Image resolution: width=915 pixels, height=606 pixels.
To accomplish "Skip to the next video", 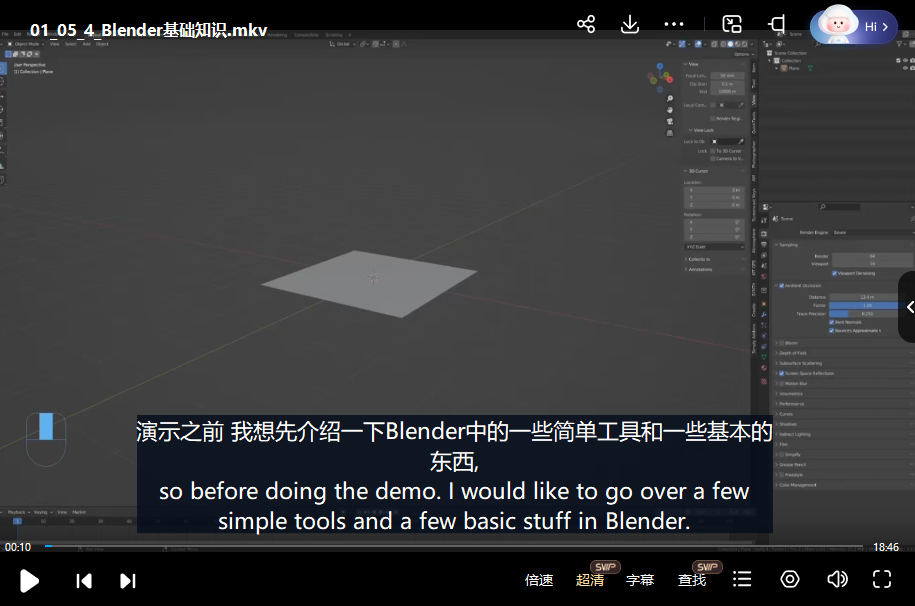I will (x=128, y=581).
